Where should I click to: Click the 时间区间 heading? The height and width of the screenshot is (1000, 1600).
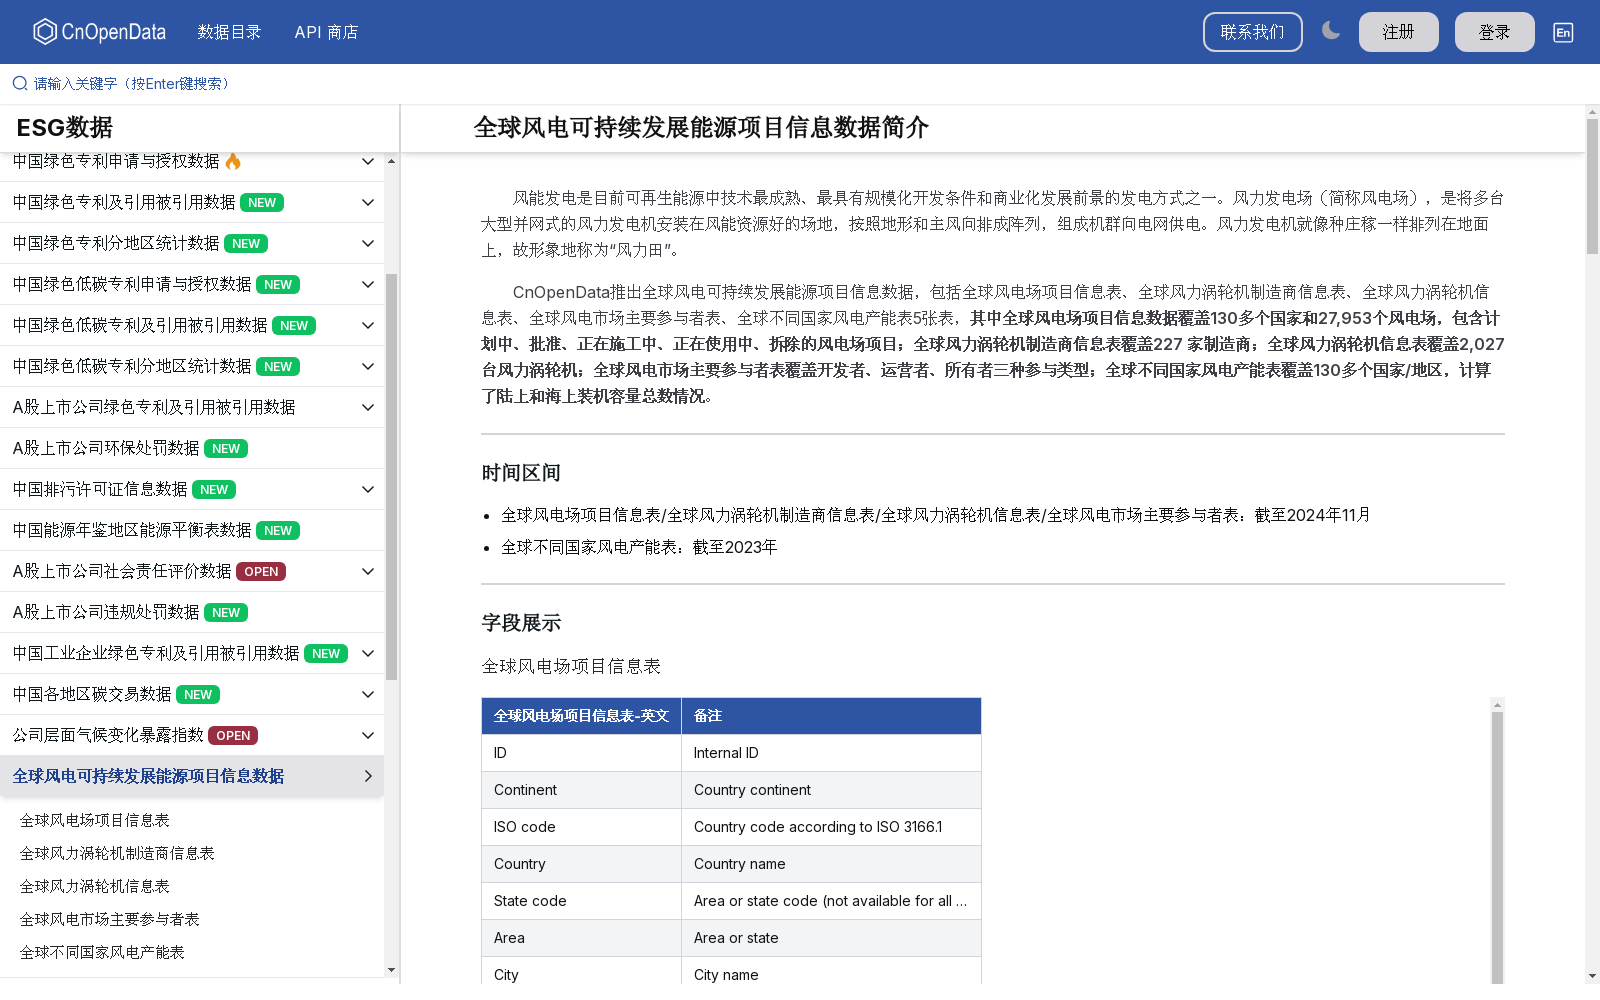click(x=521, y=473)
